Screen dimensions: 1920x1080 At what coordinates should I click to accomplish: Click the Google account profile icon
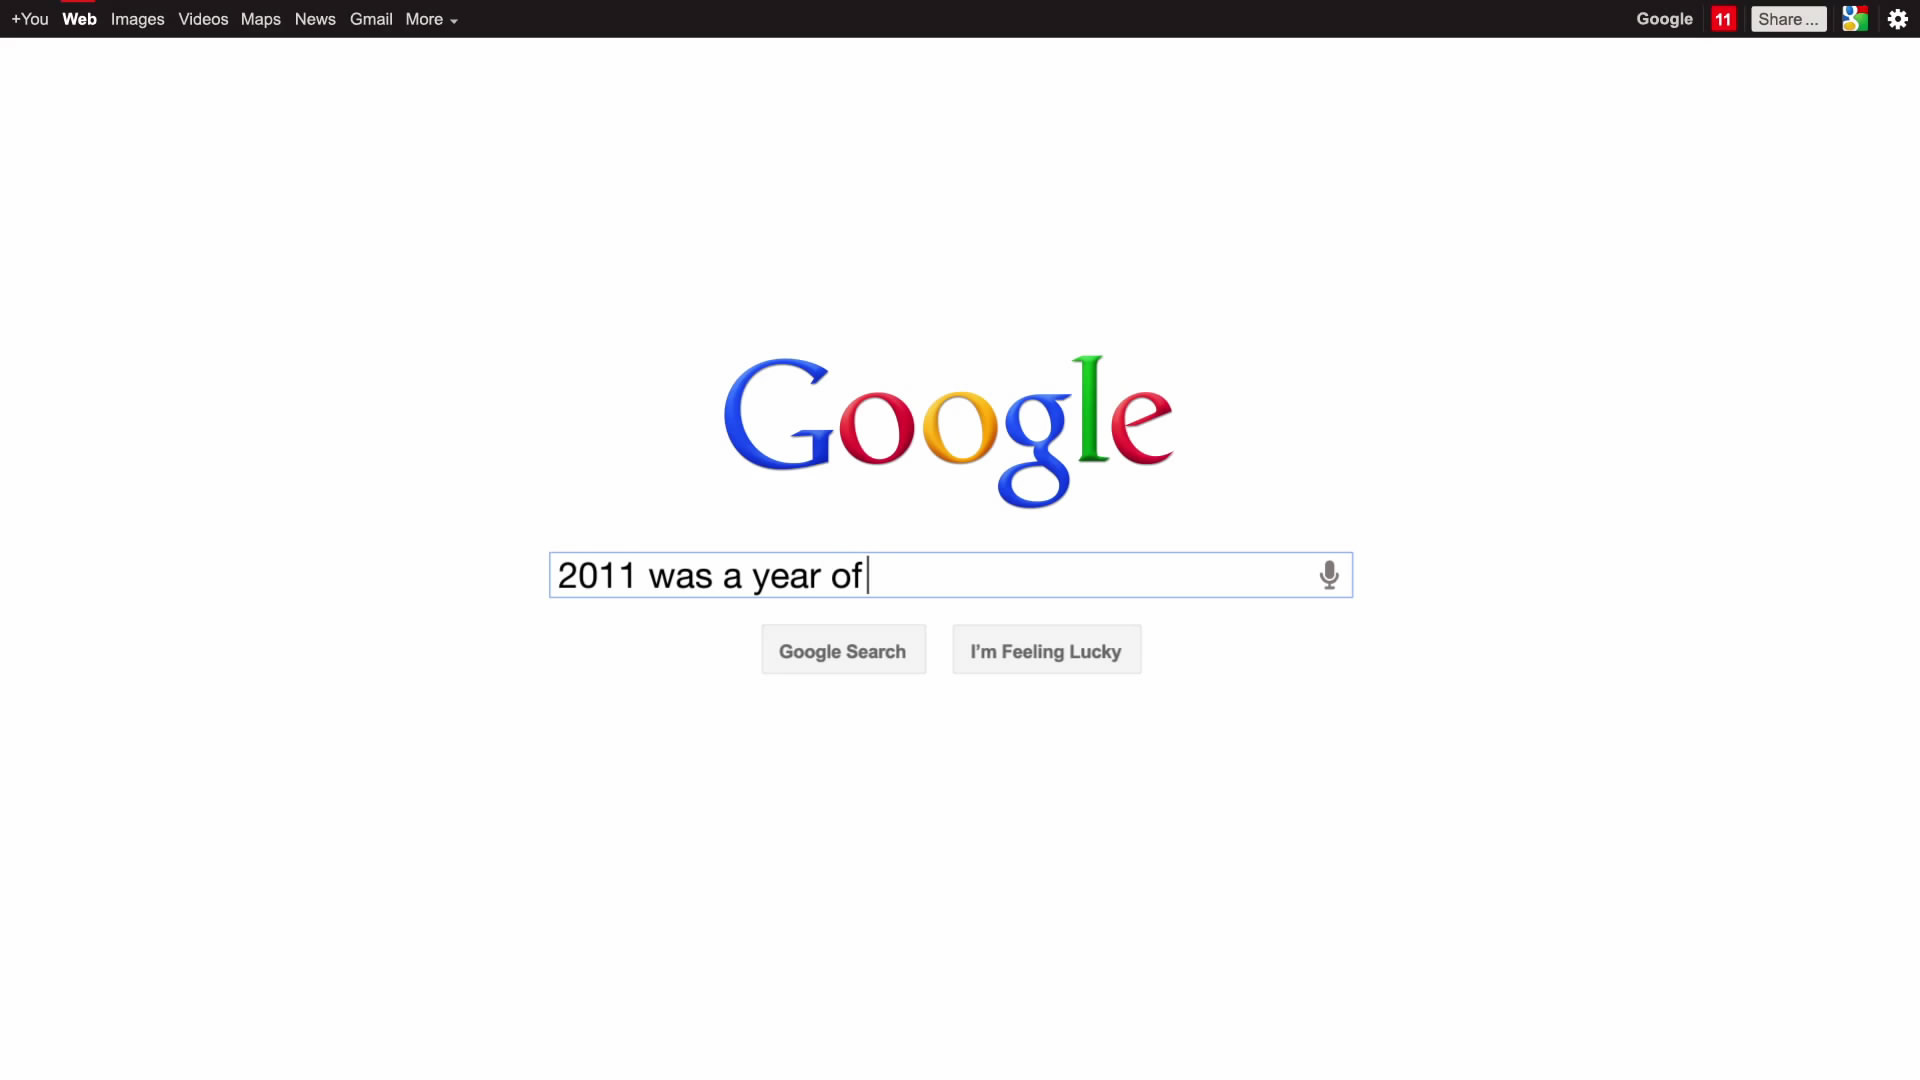pos(1855,18)
